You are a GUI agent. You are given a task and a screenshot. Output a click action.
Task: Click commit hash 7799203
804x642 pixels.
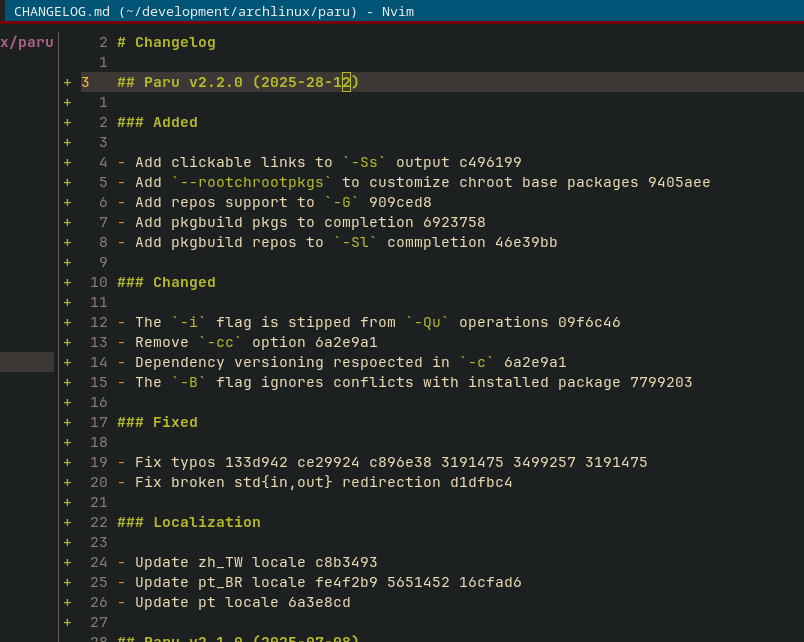[x=661, y=382]
